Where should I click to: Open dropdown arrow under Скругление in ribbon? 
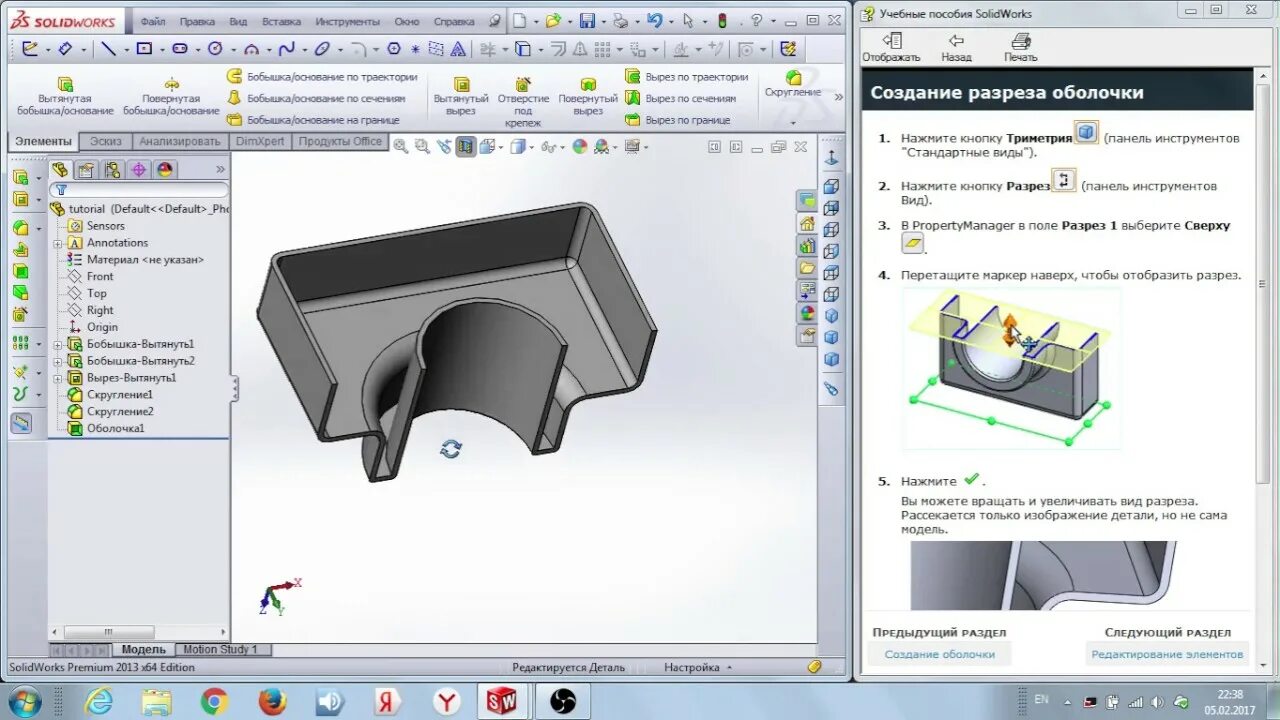pyautogui.click(x=793, y=123)
